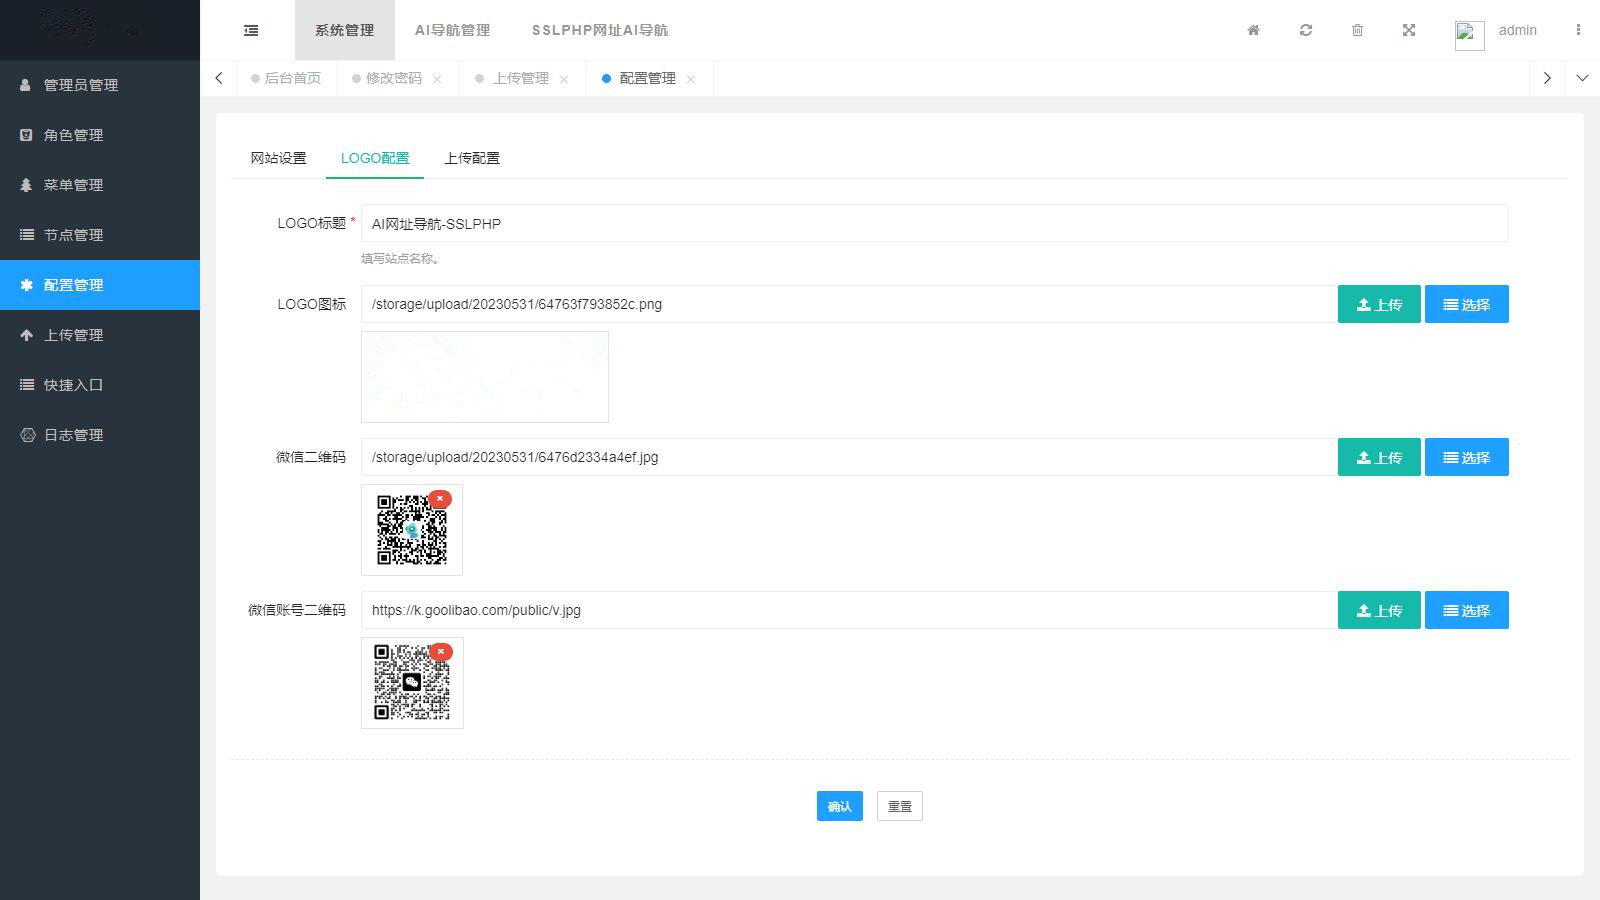This screenshot has width=1600, height=900.
Task: Open the 微信账号二维码 QR thumbnail
Action: [x=411, y=683]
